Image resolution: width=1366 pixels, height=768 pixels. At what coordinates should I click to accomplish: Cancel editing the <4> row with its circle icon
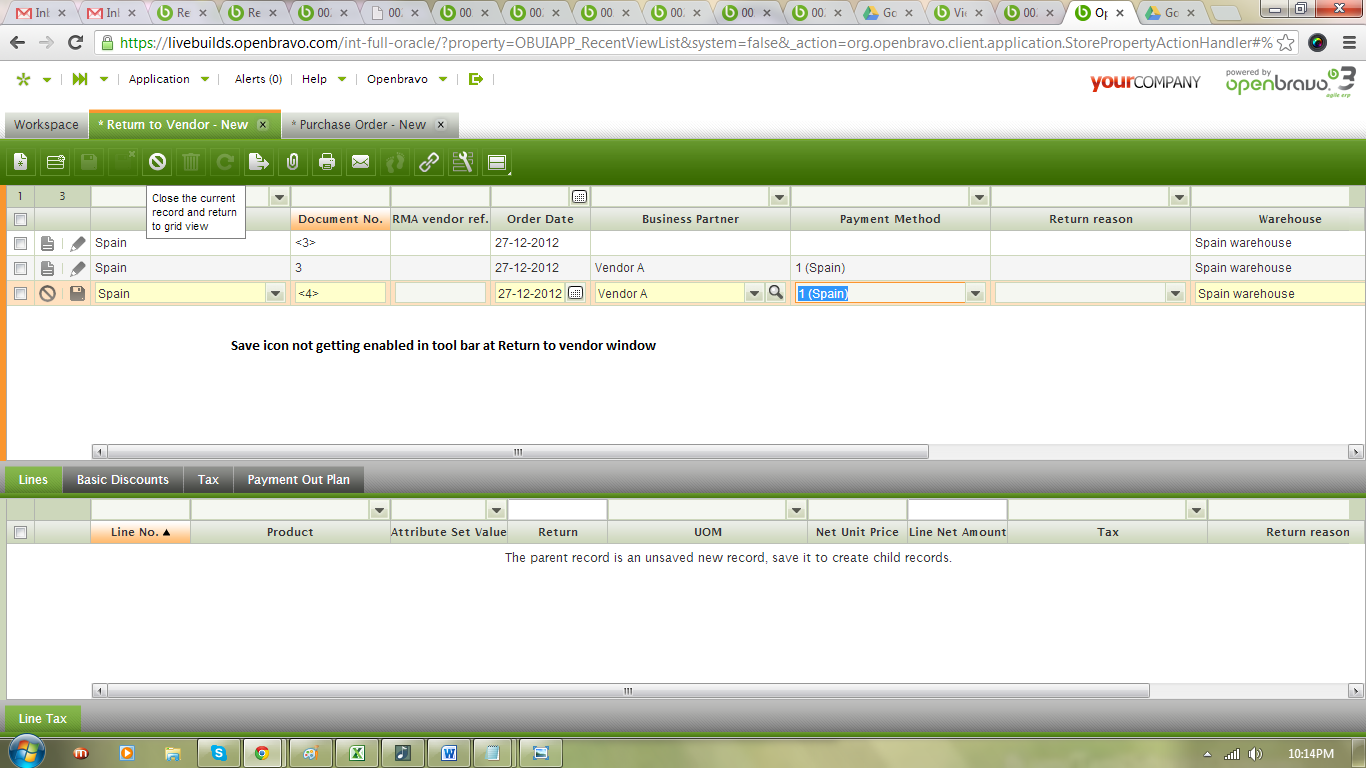(47, 293)
